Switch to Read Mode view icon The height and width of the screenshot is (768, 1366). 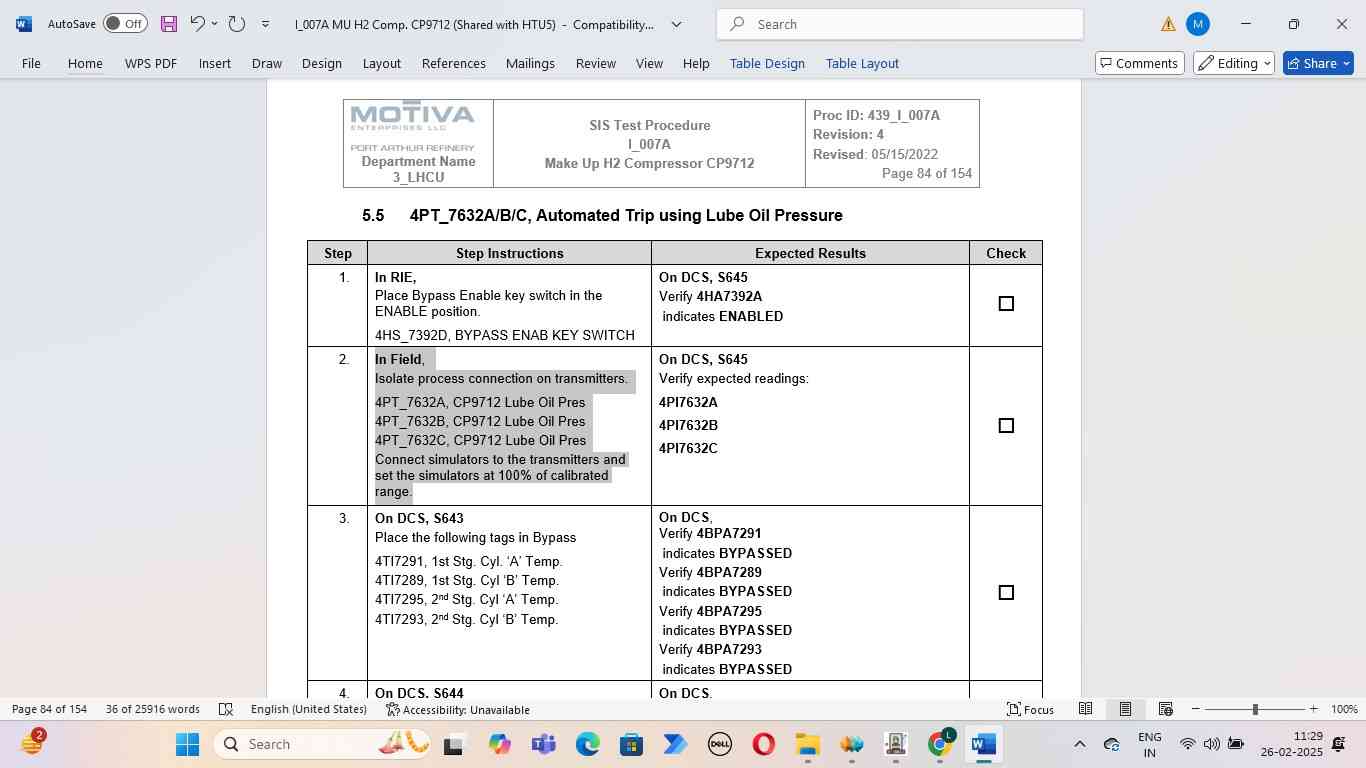1085,709
